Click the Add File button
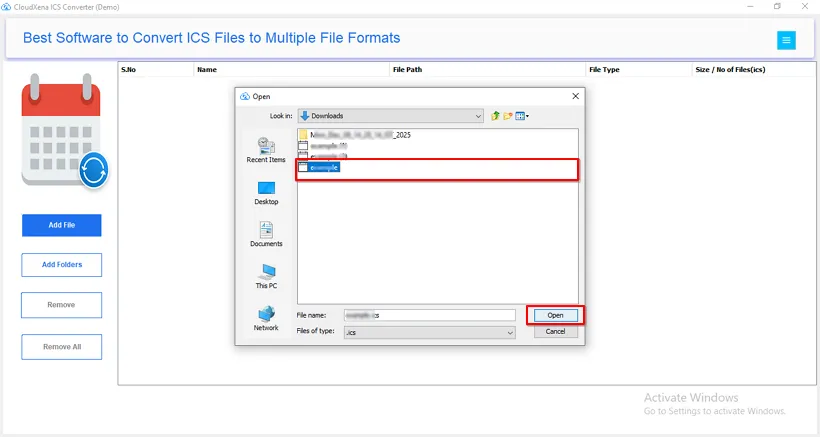This screenshot has width=820, height=437. (x=62, y=225)
